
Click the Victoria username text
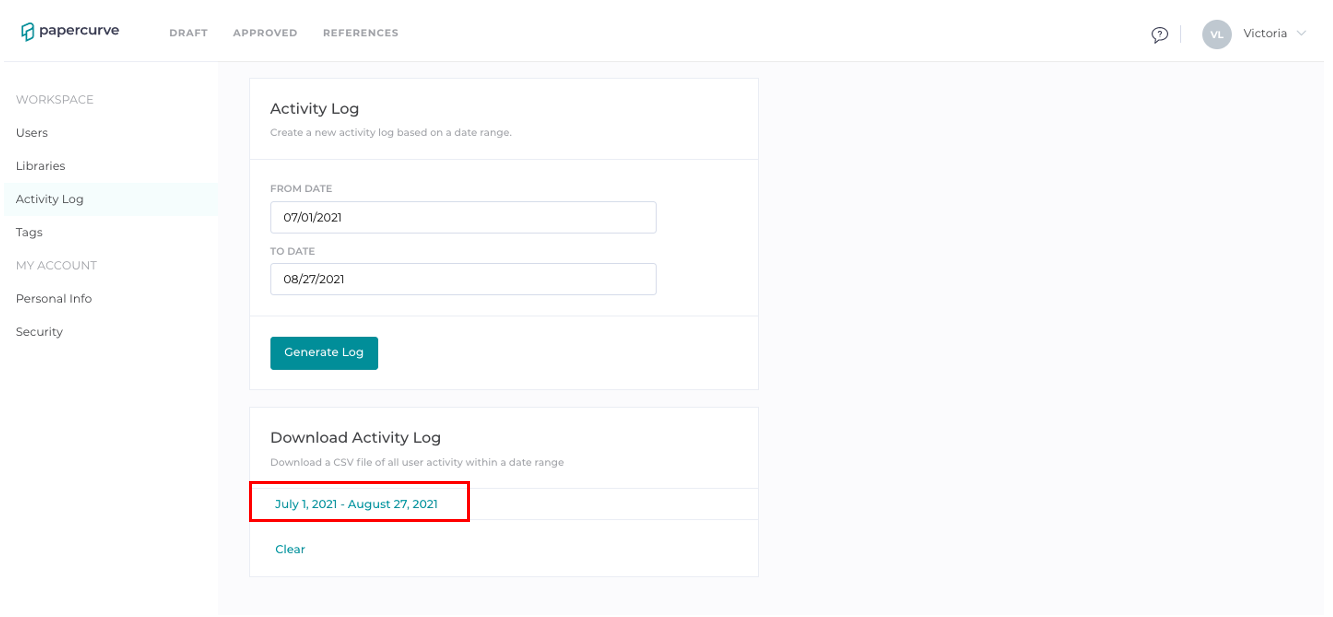[x=1265, y=33]
